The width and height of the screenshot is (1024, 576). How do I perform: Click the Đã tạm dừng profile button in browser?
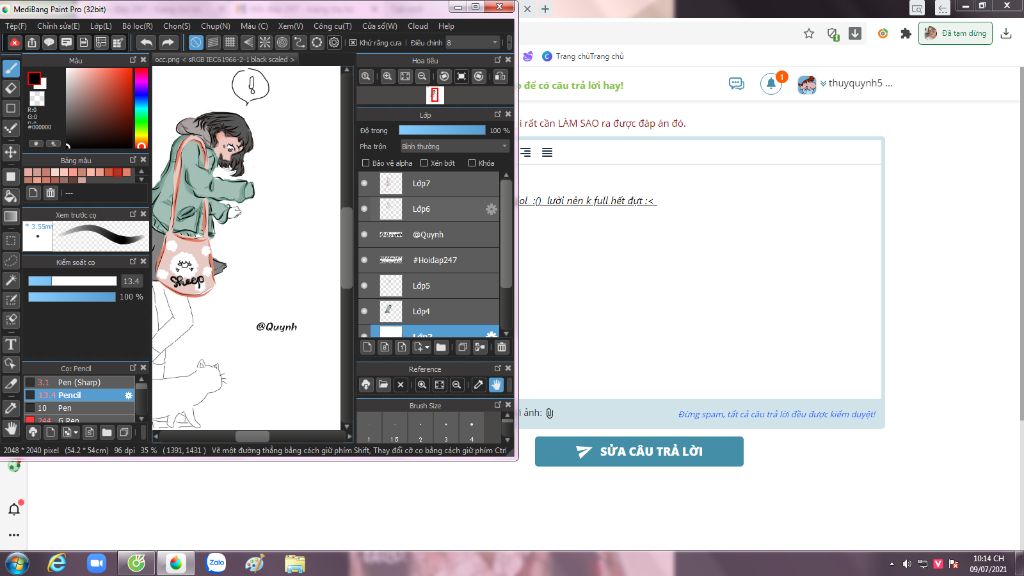(955, 33)
